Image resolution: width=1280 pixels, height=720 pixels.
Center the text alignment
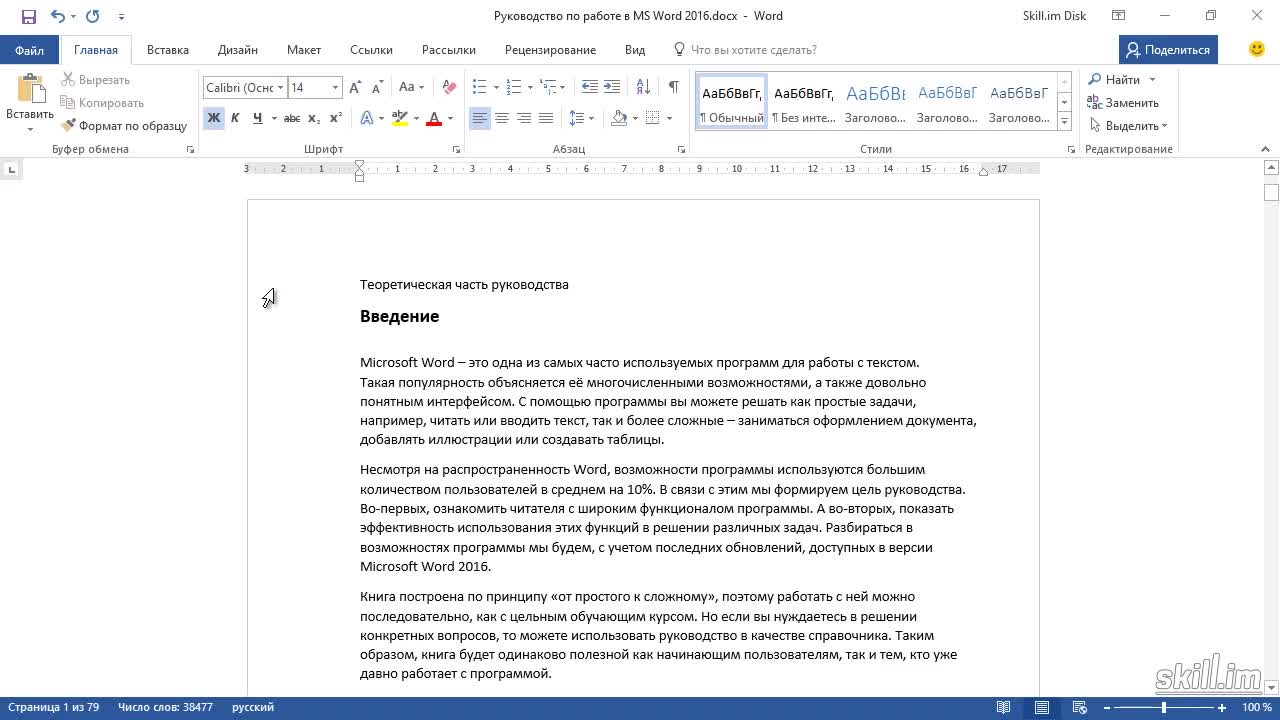pyautogui.click(x=502, y=118)
